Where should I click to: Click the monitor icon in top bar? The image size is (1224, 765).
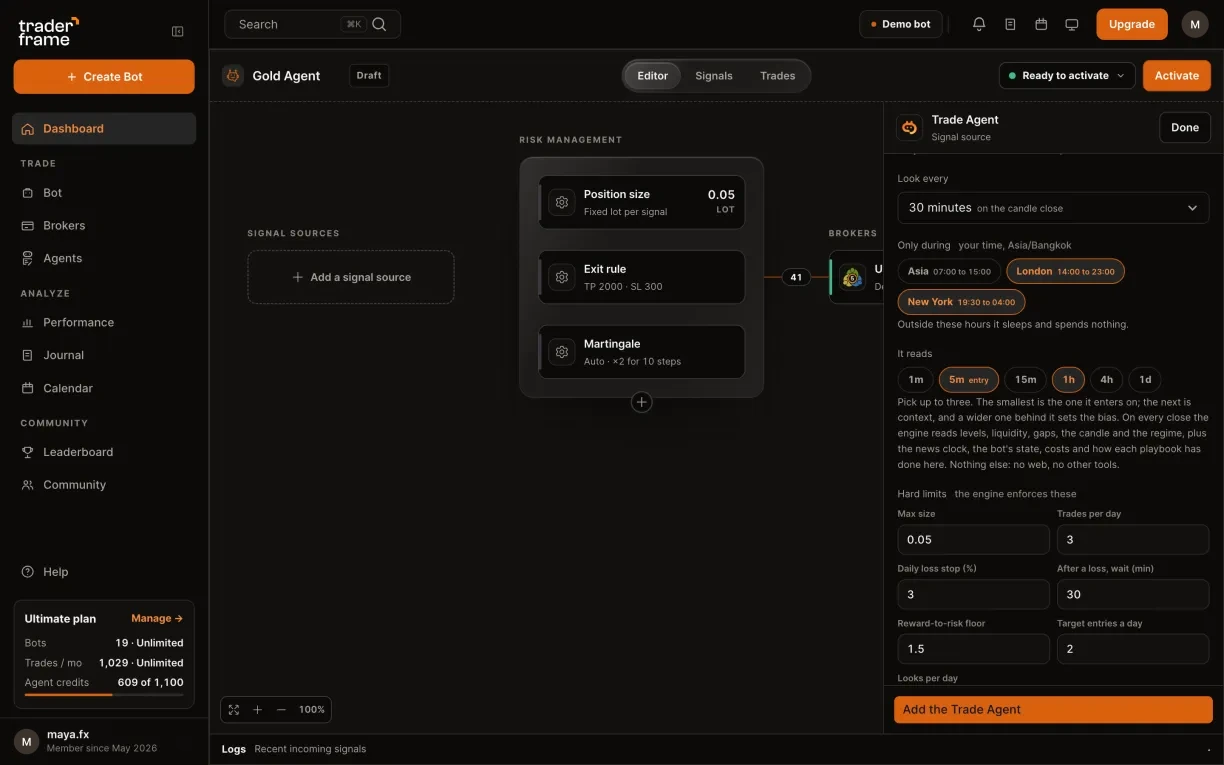pyautogui.click(x=1072, y=24)
